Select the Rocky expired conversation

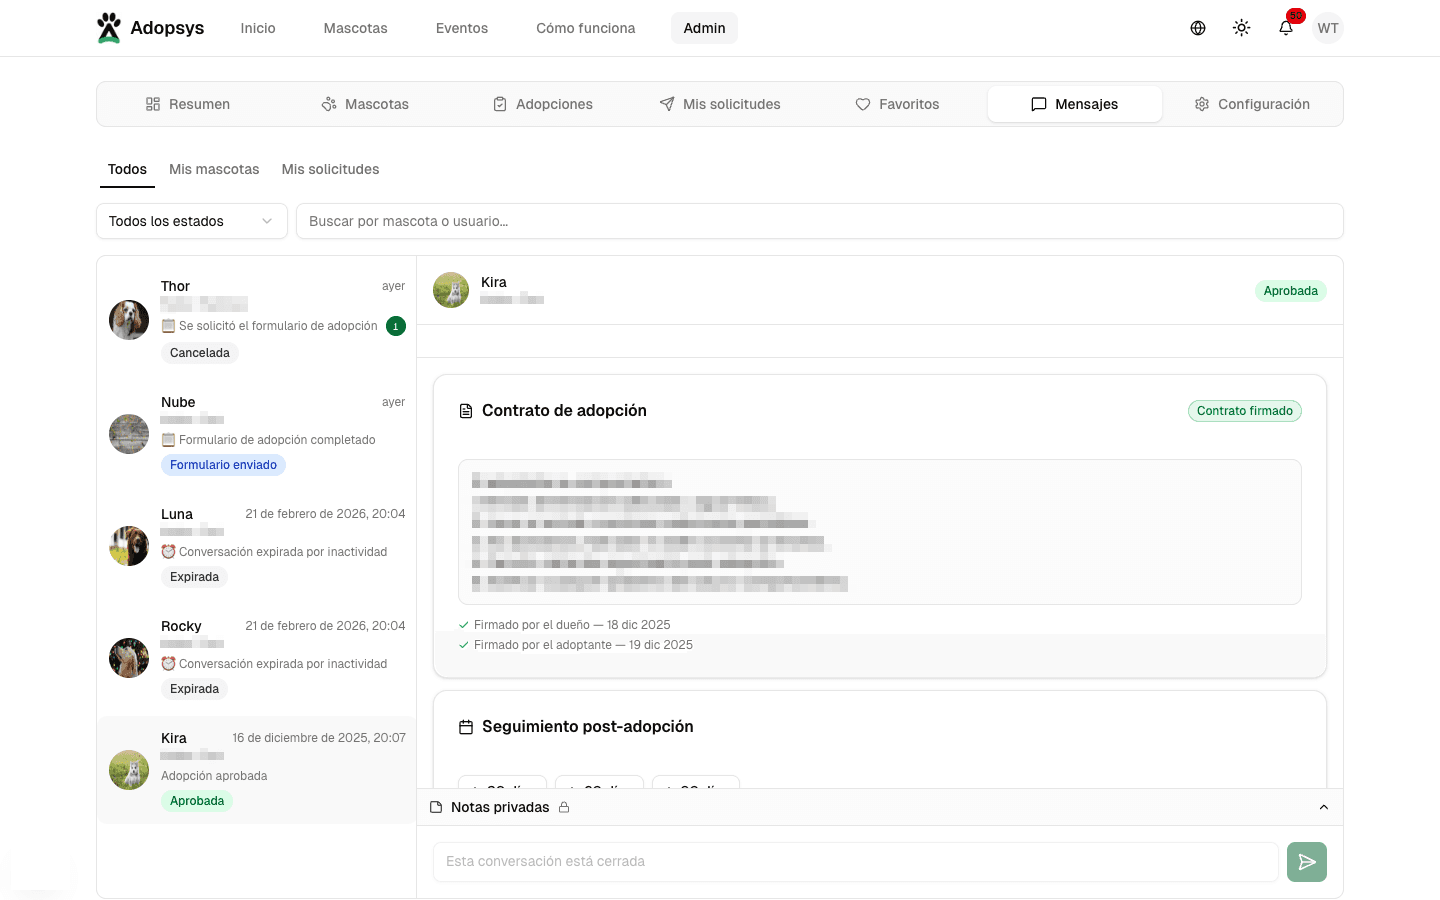coord(257,658)
